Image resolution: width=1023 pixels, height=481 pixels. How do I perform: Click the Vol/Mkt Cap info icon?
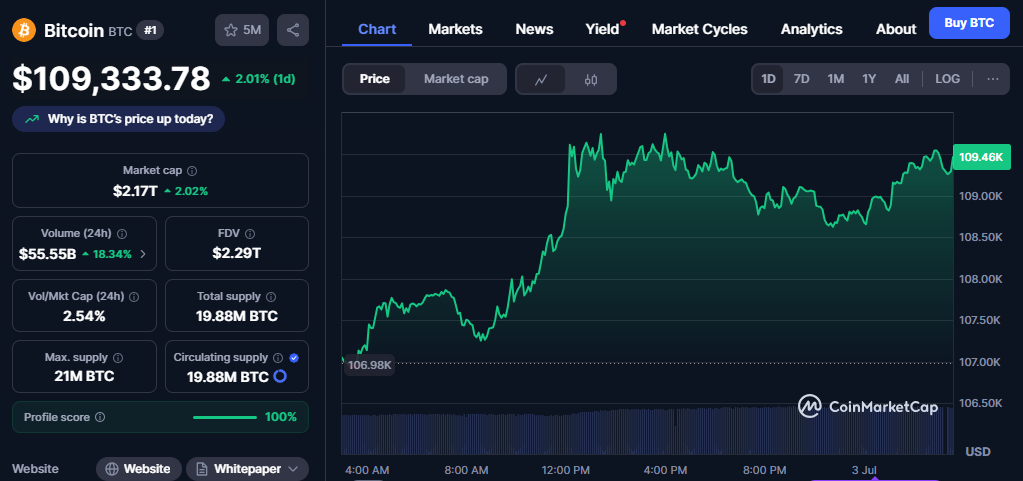134,296
